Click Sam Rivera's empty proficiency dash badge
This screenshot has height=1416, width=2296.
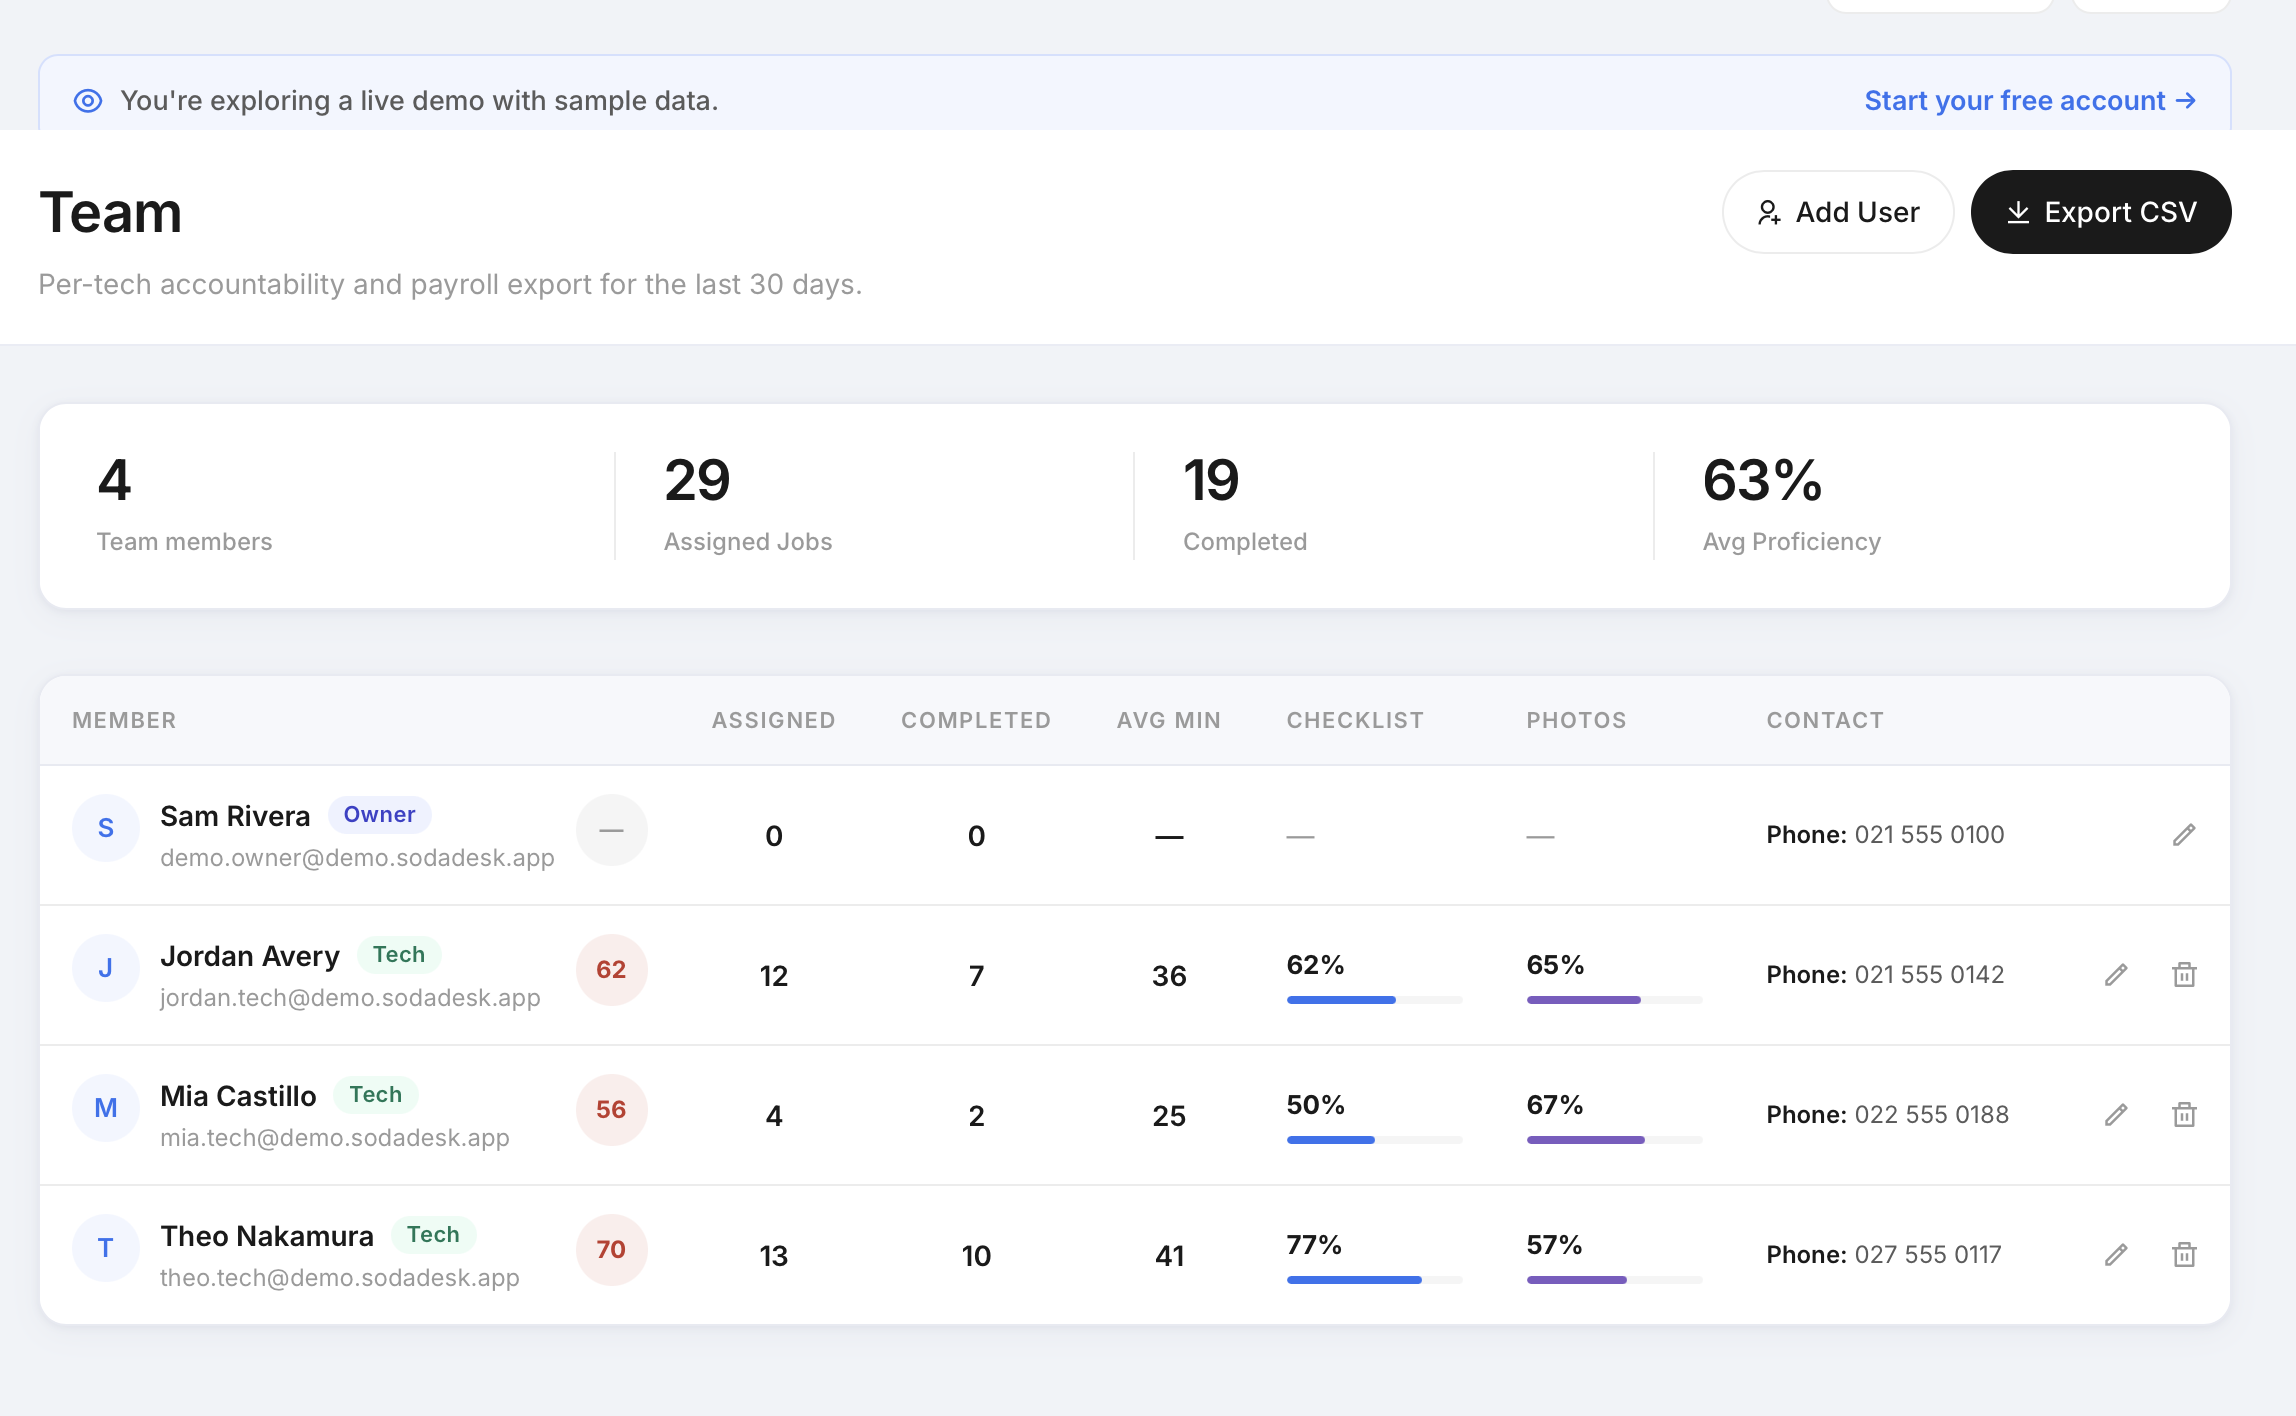611,830
